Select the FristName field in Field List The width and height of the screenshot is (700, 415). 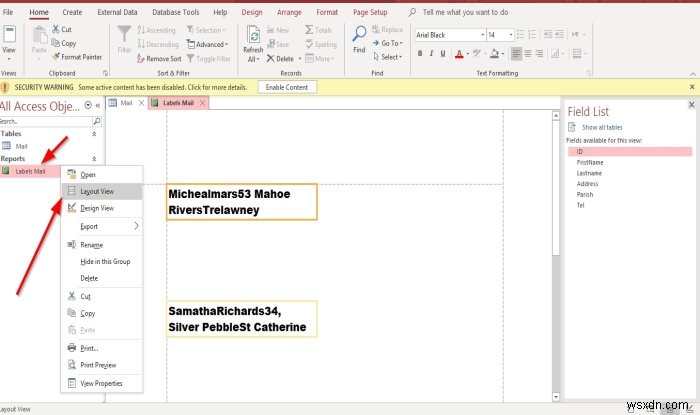click(590, 162)
